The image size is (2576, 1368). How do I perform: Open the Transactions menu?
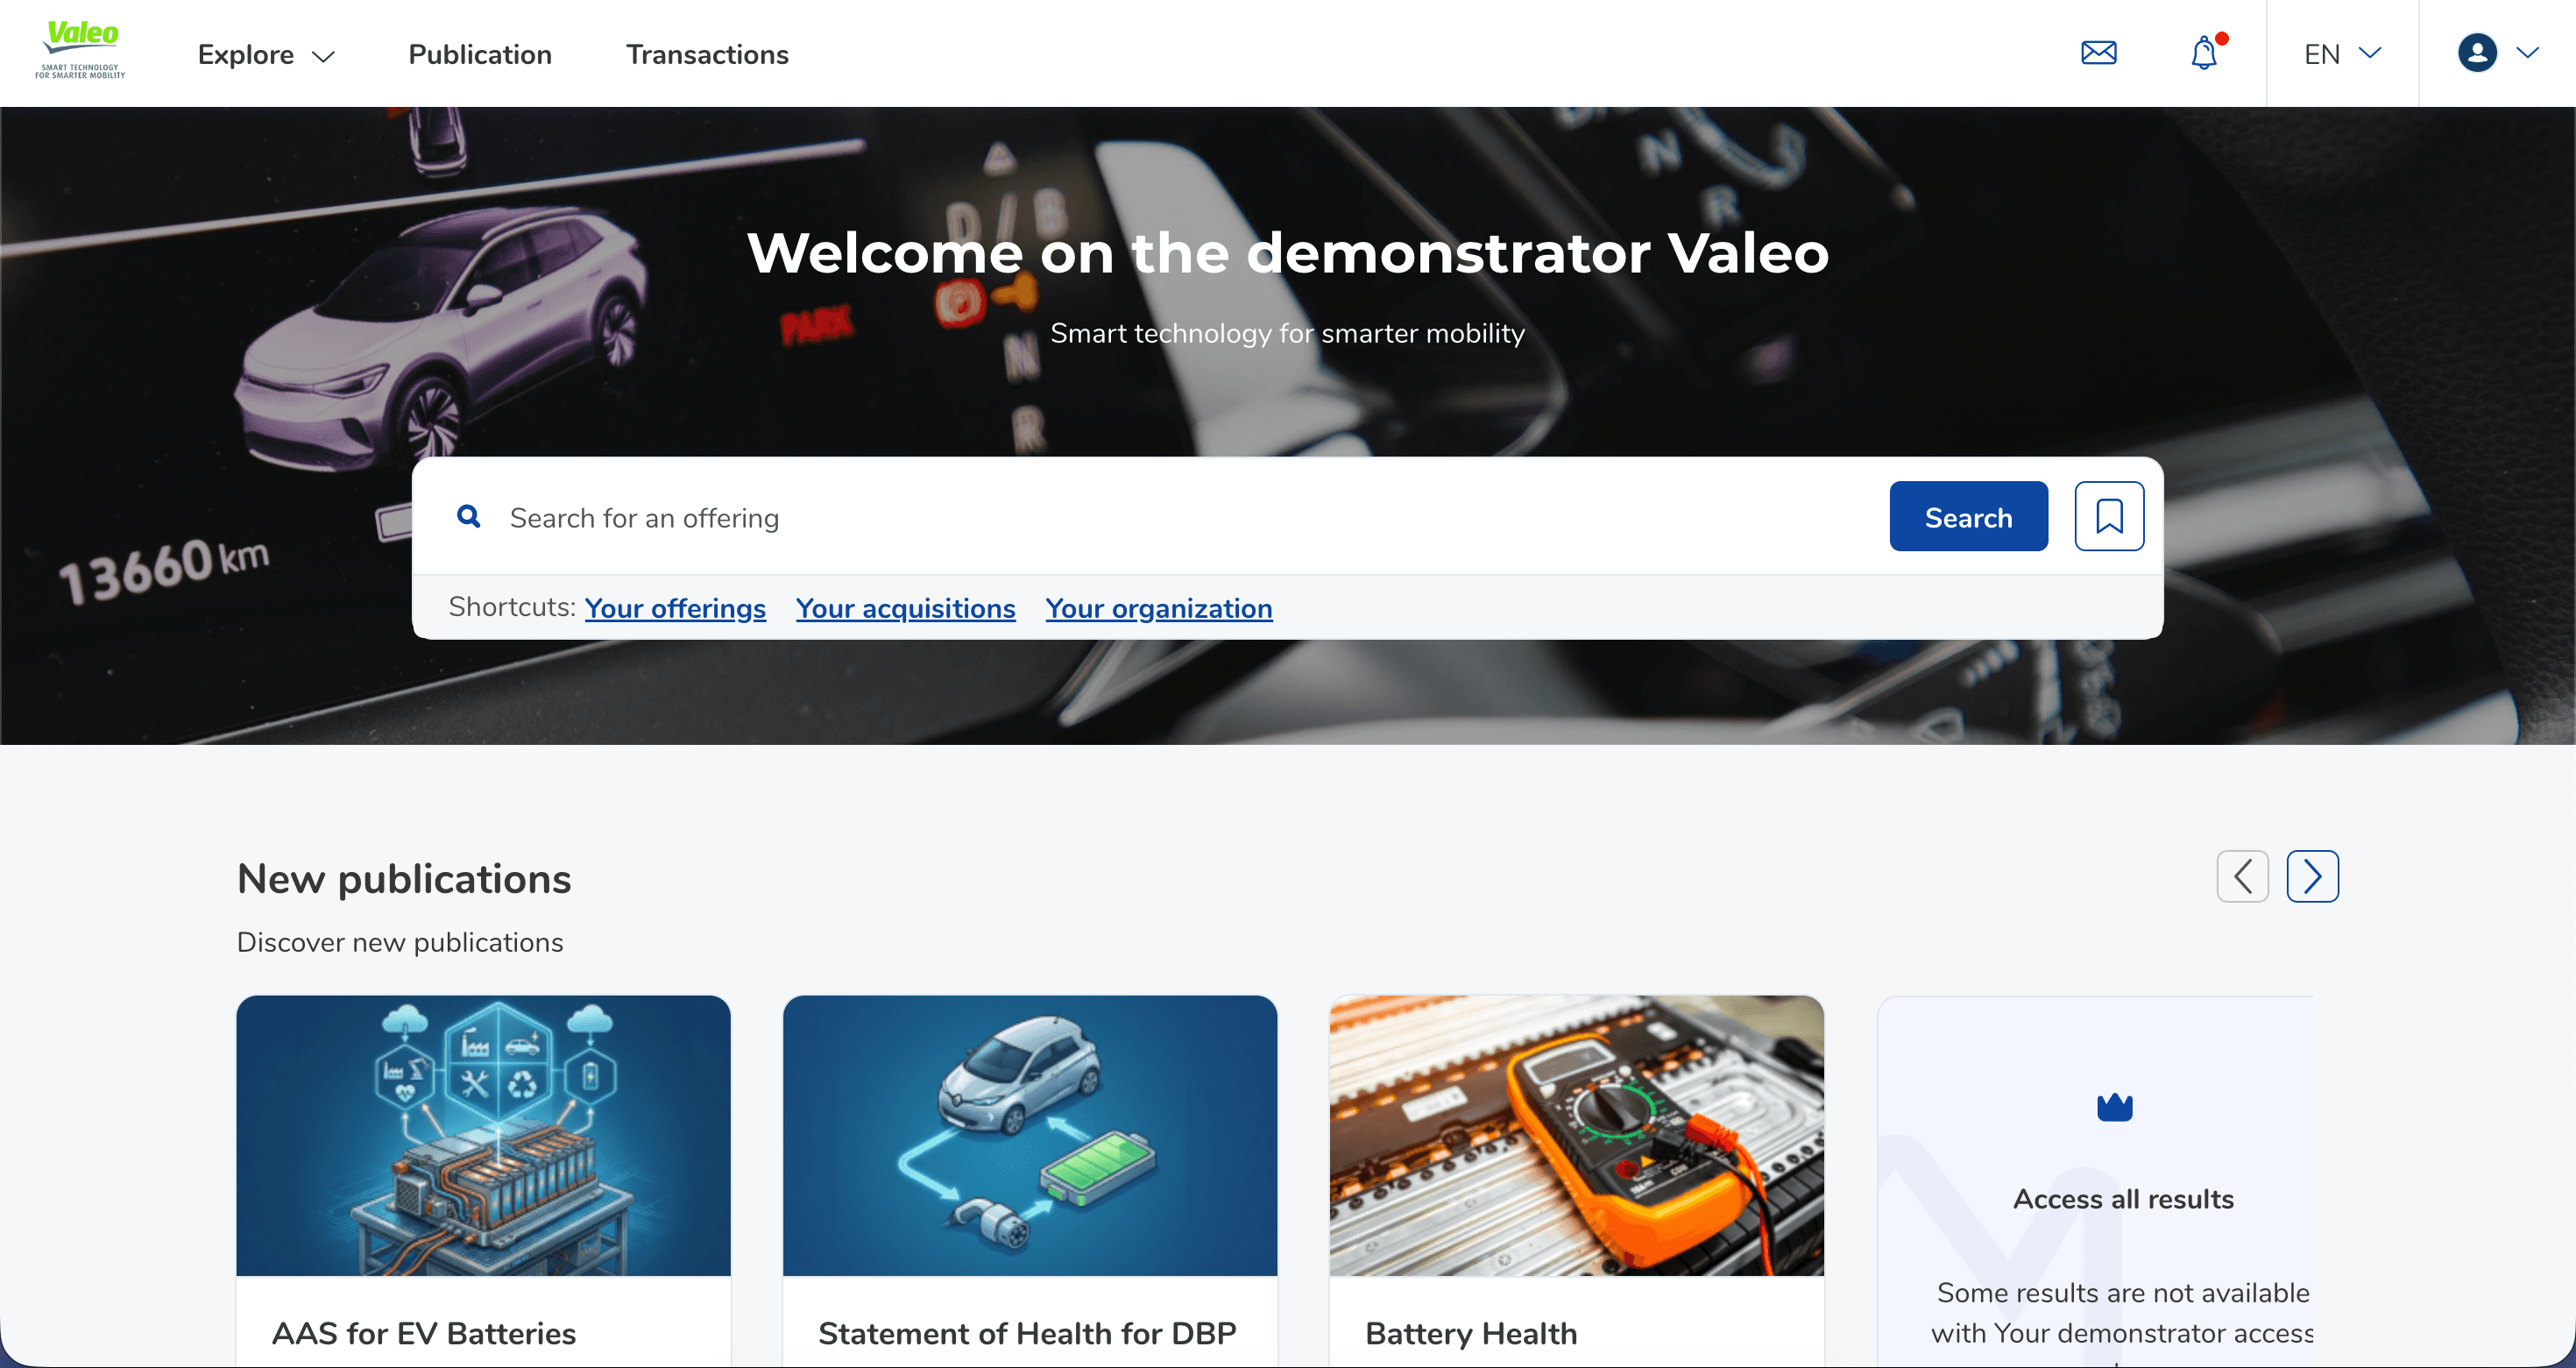(x=707, y=55)
